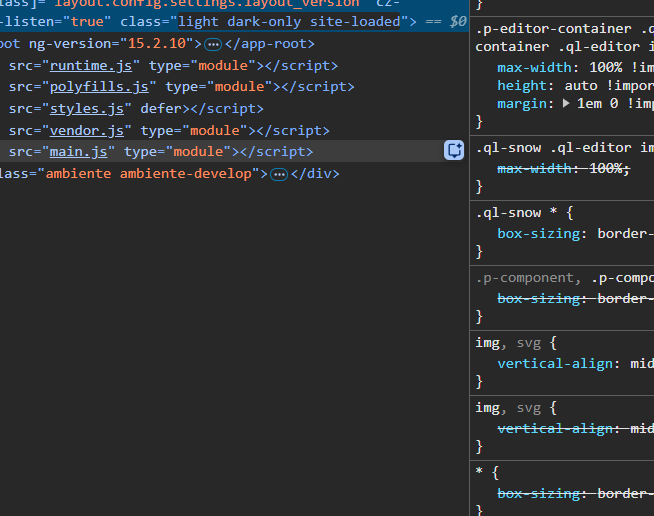This screenshot has width=654, height=516.
Task: Open the polyfills.js script link
Action: click(103, 87)
